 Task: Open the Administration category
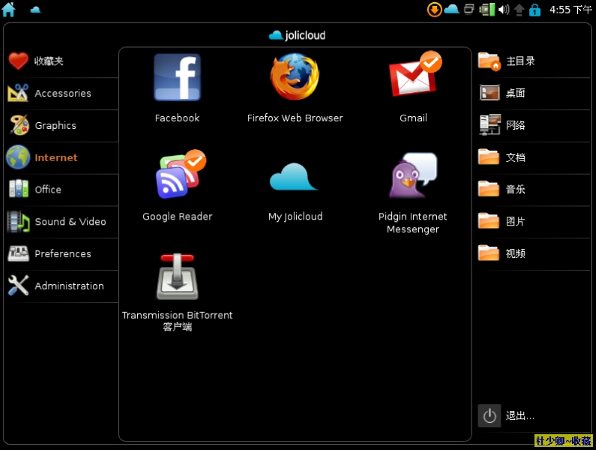[62, 286]
